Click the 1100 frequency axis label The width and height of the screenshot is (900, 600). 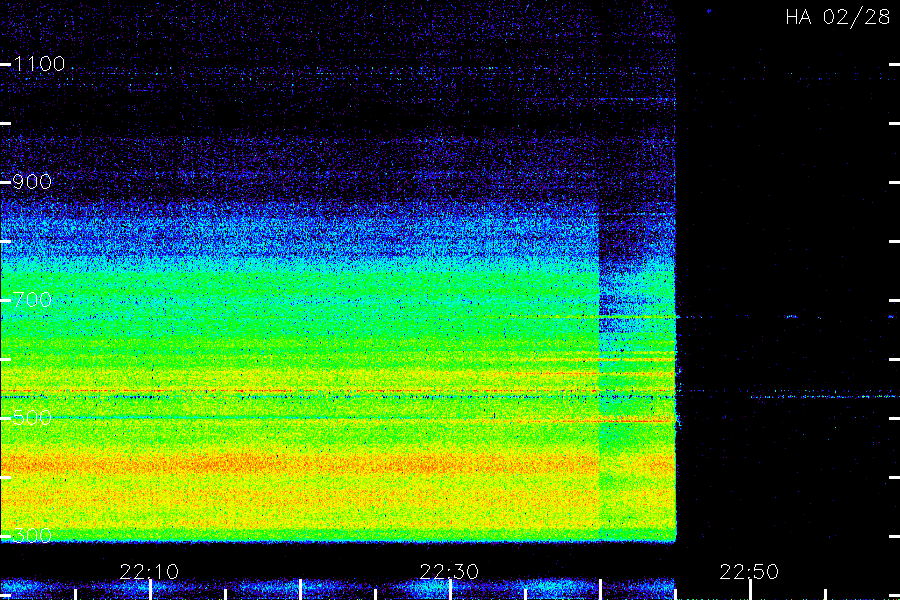pyautogui.click(x=39, y=64)
